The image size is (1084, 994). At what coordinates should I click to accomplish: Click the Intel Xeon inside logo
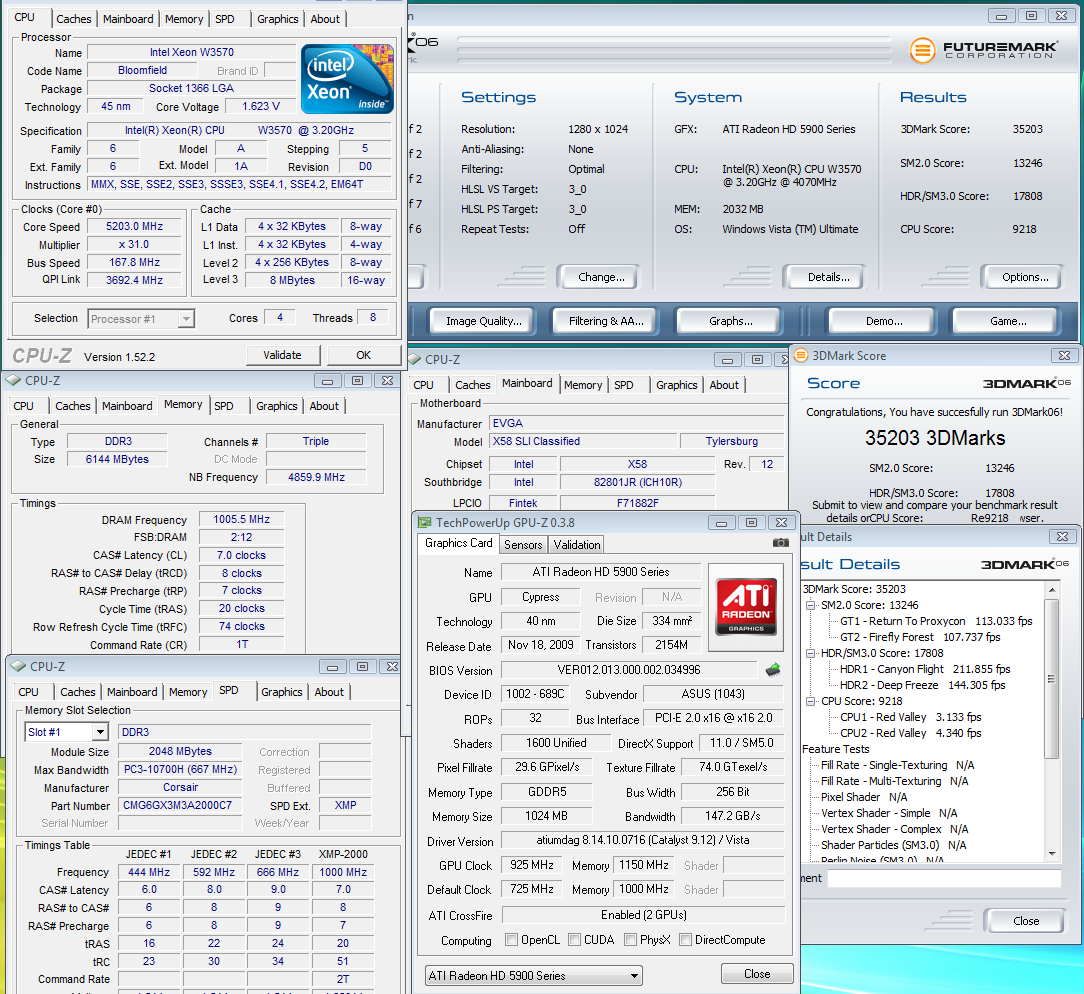(x=347, y=78)
